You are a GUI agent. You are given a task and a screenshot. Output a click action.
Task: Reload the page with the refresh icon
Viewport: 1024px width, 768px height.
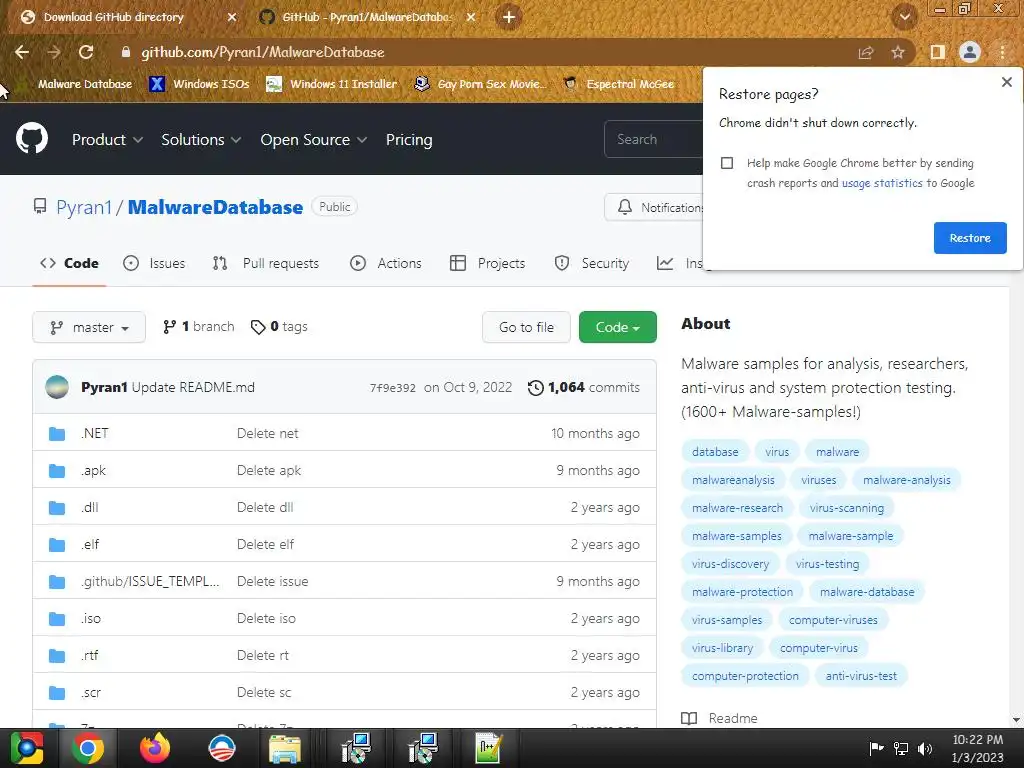click(86, 52)
